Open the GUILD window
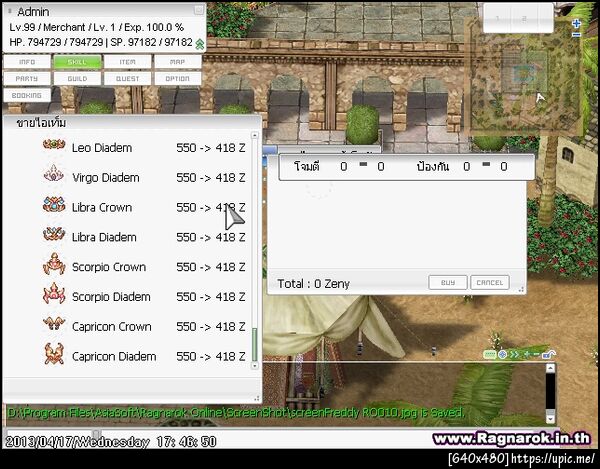The height and width of the screenshot is (469, 600). click(x=78, y=78)
